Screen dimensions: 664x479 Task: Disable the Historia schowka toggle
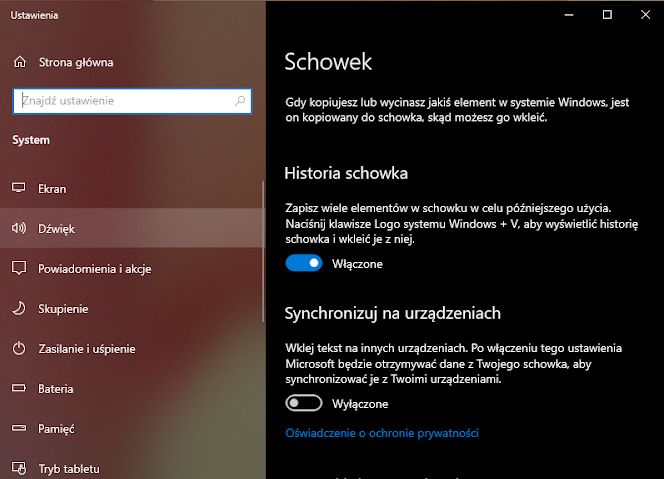coord(304,263)
